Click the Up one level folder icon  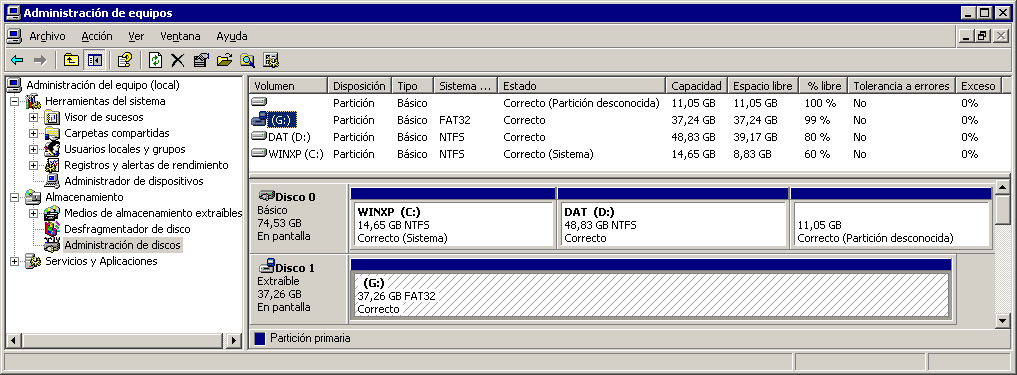point(71,60)
